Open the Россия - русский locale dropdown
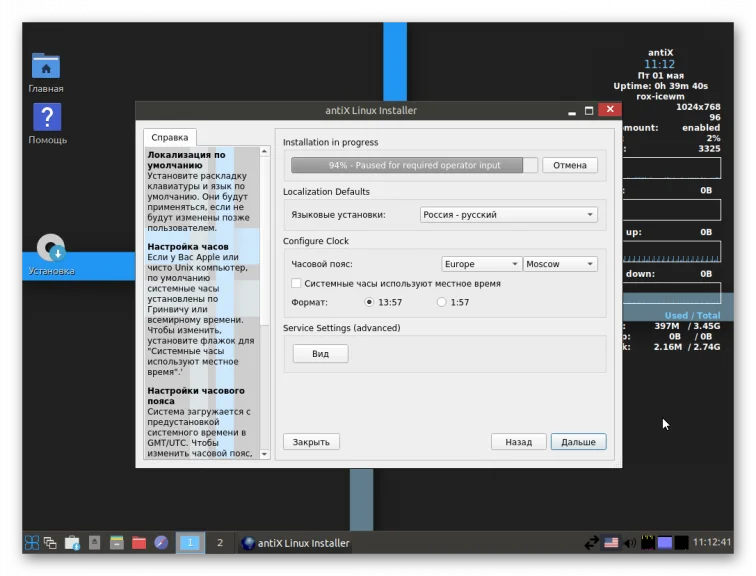Screen dimensions: 756x576 pos(508,214)
